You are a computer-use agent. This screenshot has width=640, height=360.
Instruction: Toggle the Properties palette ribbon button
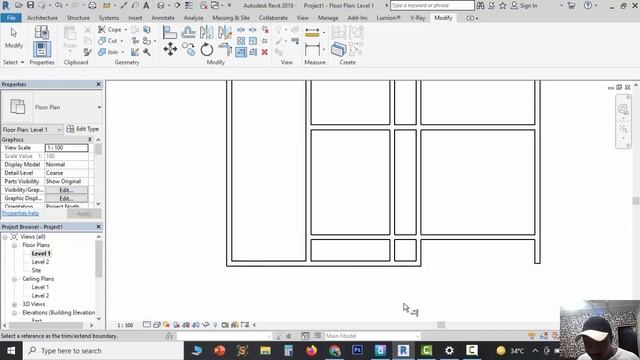tap(42, 49)
